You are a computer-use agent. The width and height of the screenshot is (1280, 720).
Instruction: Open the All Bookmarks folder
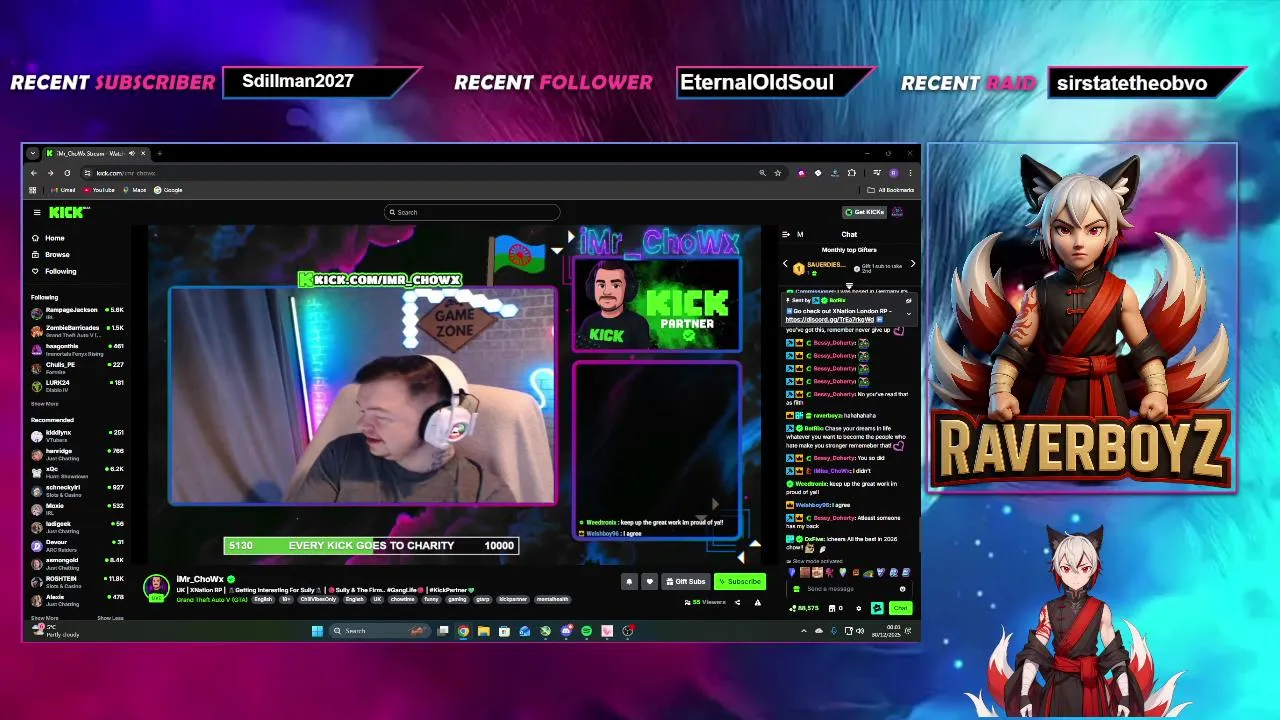tap(891, 190)
